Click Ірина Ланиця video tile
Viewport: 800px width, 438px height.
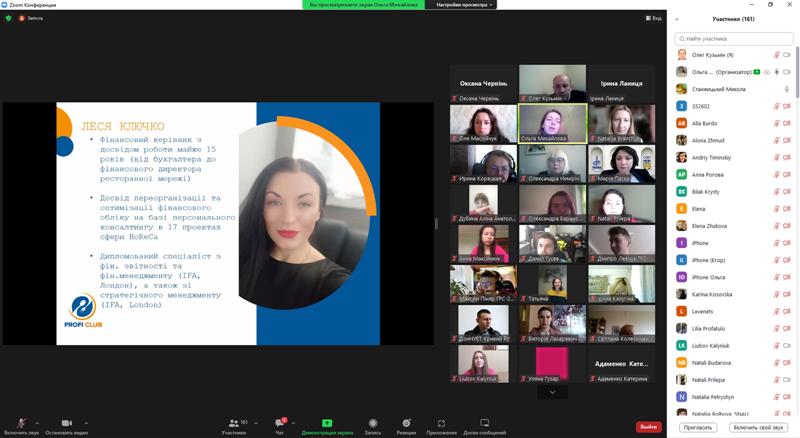point(621,83)
